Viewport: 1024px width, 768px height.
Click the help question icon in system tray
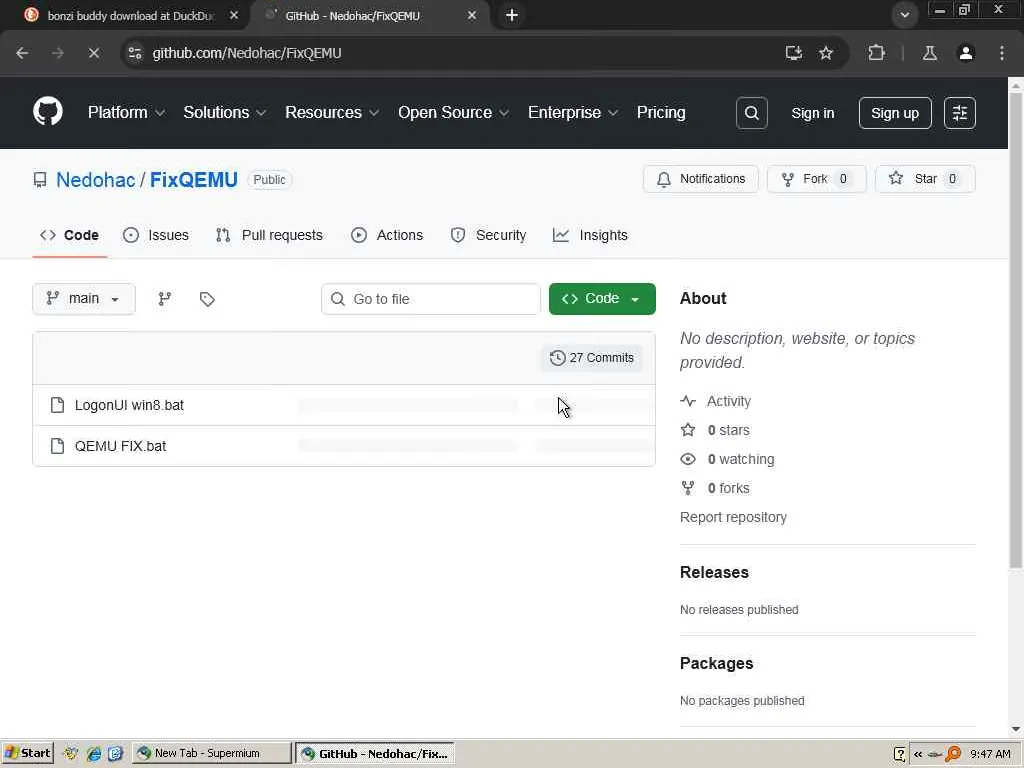pyautogui.click(x=899, y=754)
